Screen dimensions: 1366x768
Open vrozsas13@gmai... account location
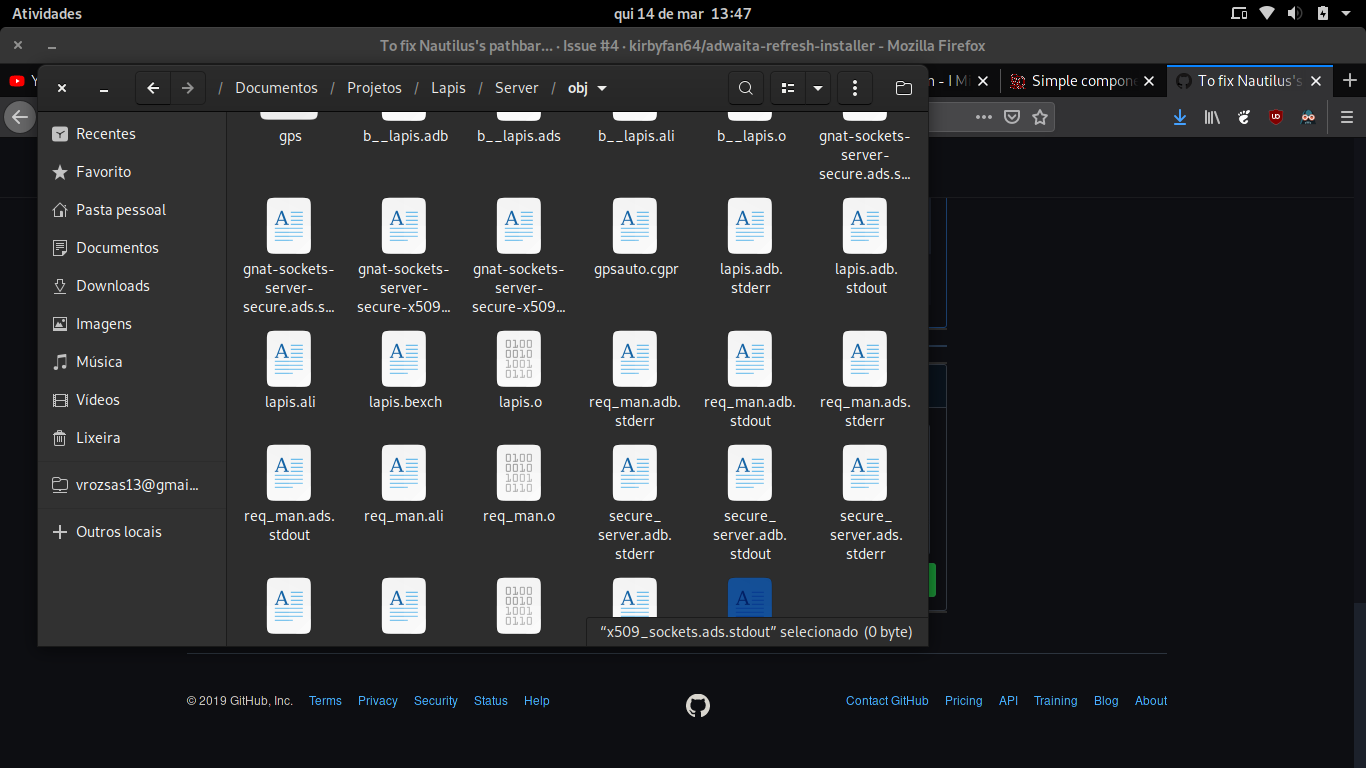click(132, 485)
